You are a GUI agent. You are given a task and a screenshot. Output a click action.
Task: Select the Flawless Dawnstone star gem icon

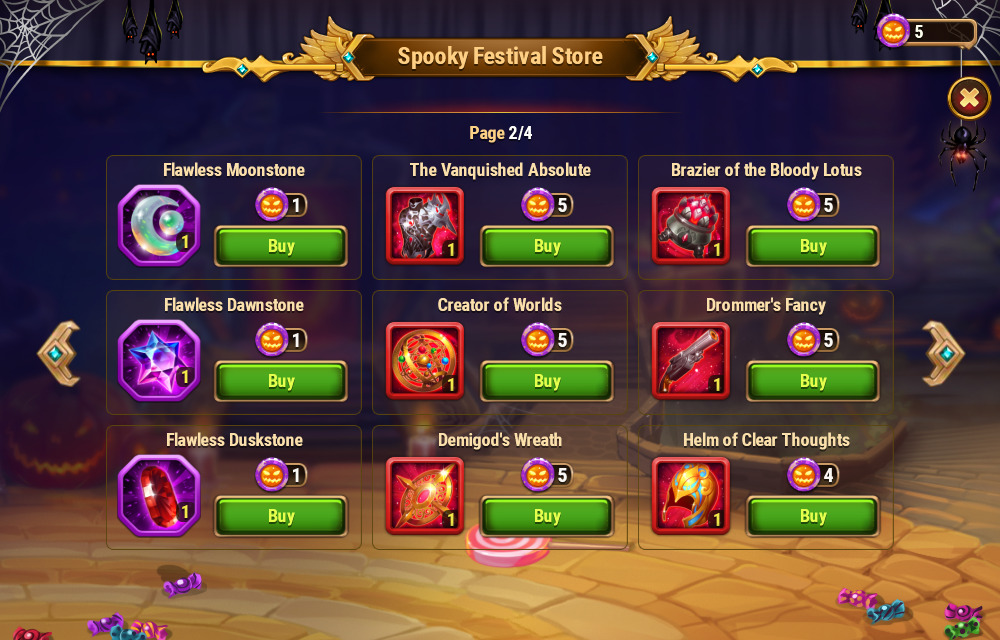coord(159,361)
